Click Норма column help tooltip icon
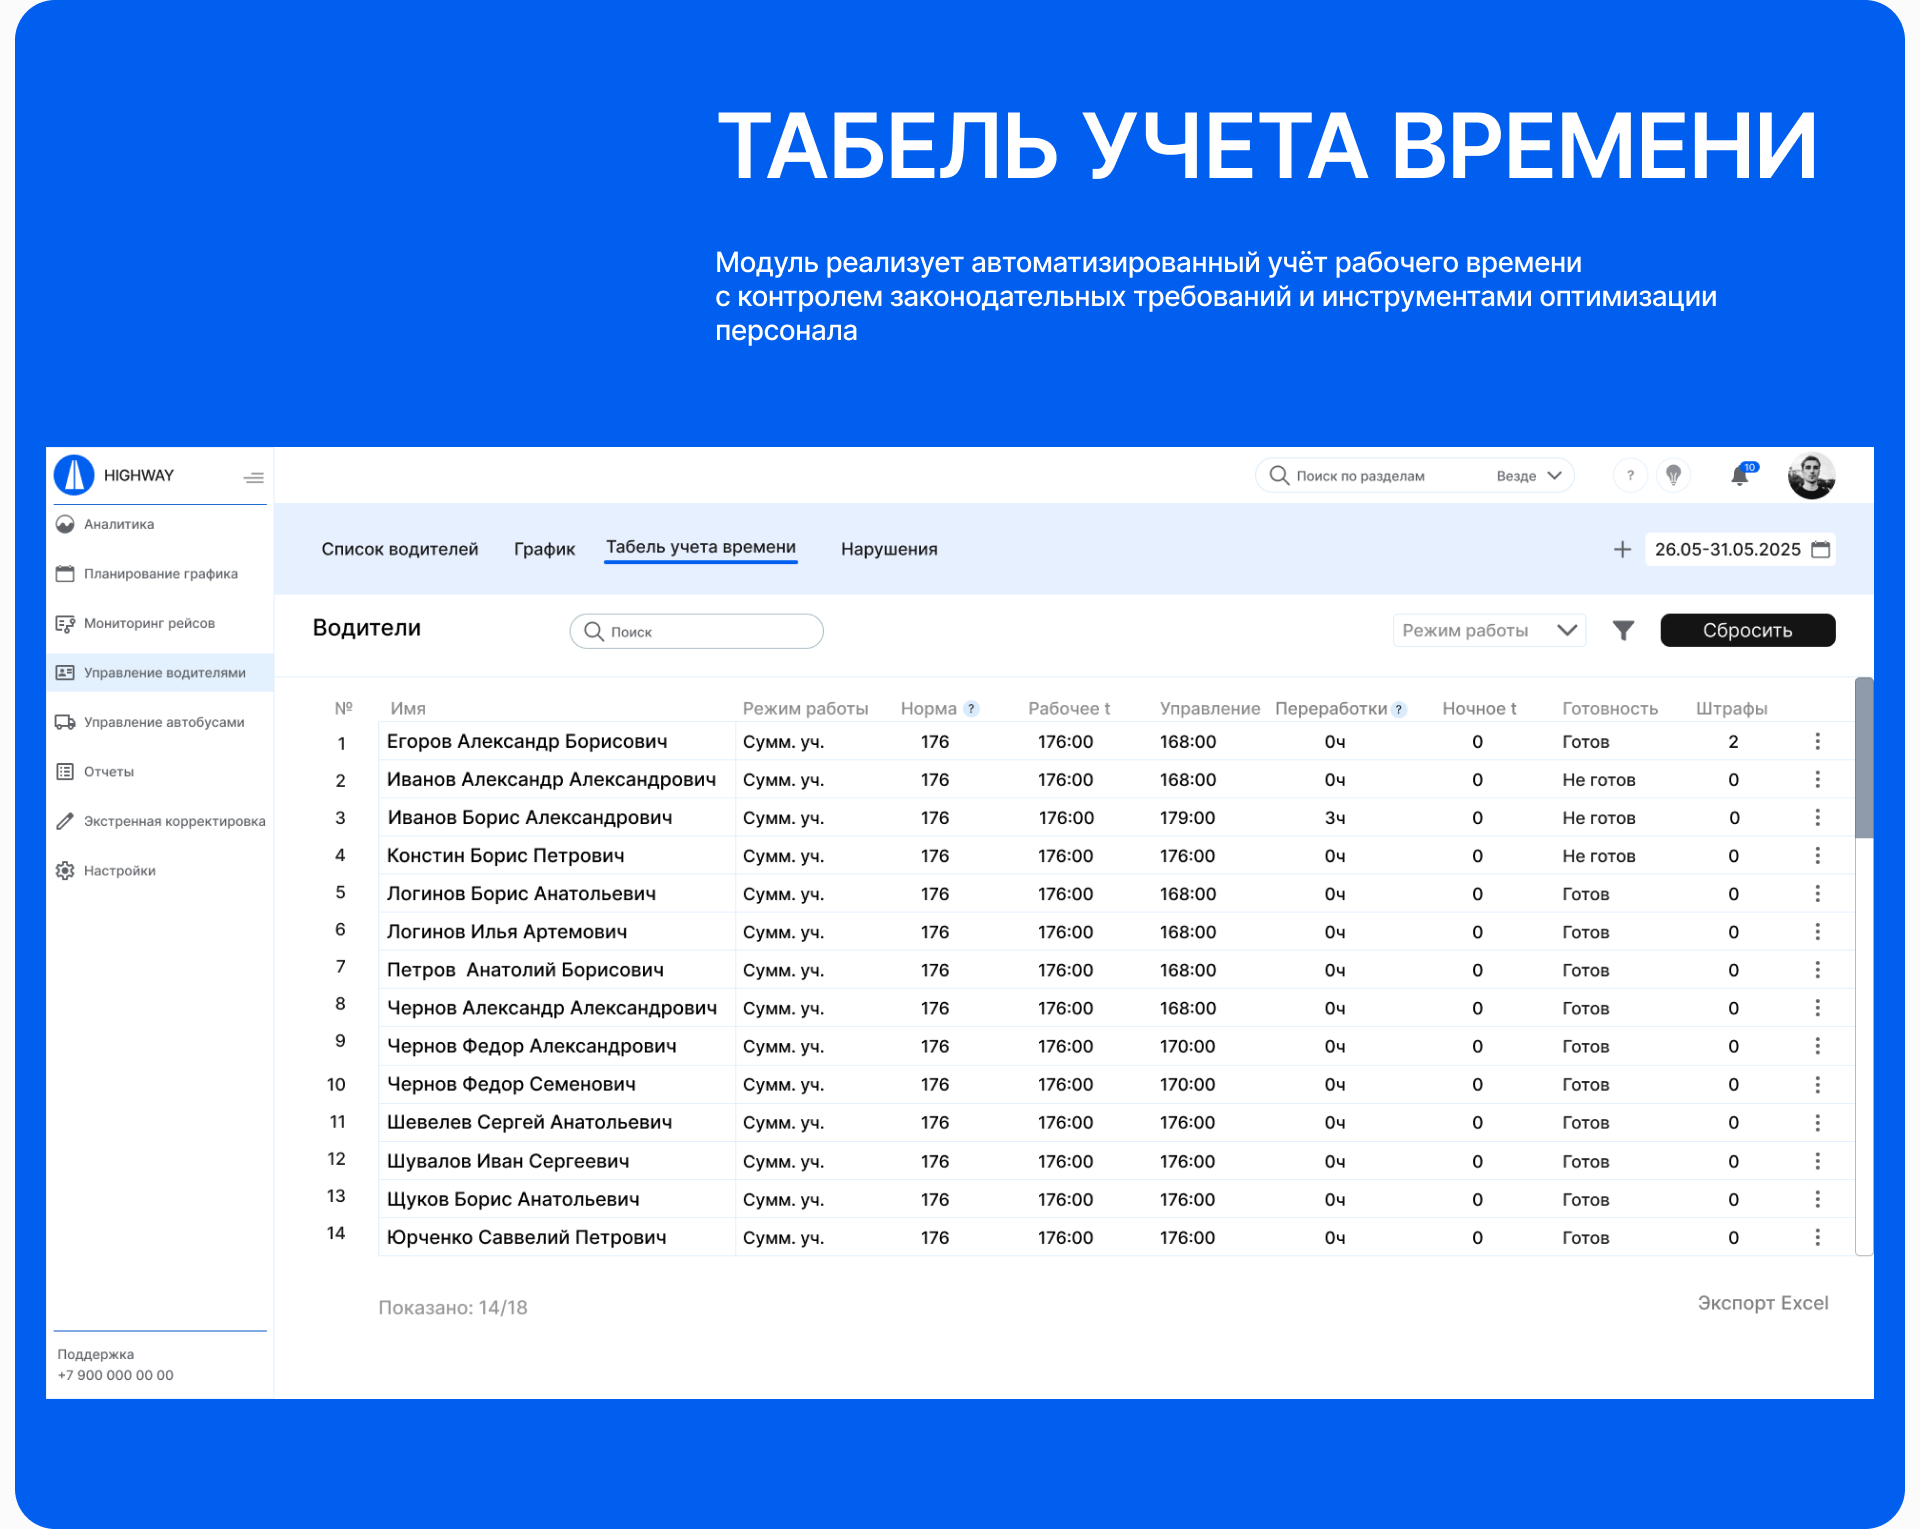This screenshot has width=1920, height=1529. tap(971, 709)
